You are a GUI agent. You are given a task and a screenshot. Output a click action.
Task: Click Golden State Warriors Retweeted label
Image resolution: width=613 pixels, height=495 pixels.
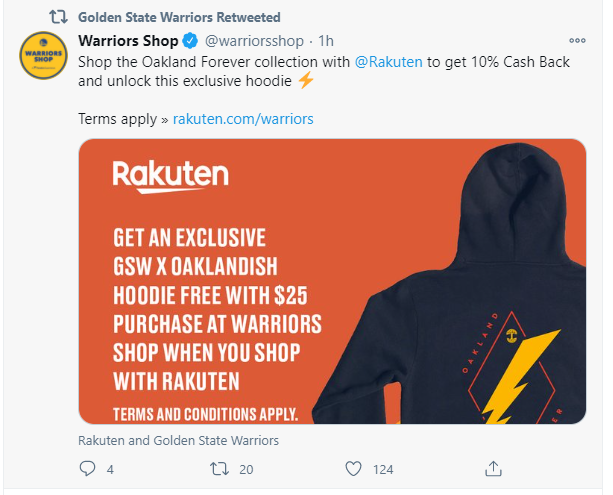(x=179, y=17)
